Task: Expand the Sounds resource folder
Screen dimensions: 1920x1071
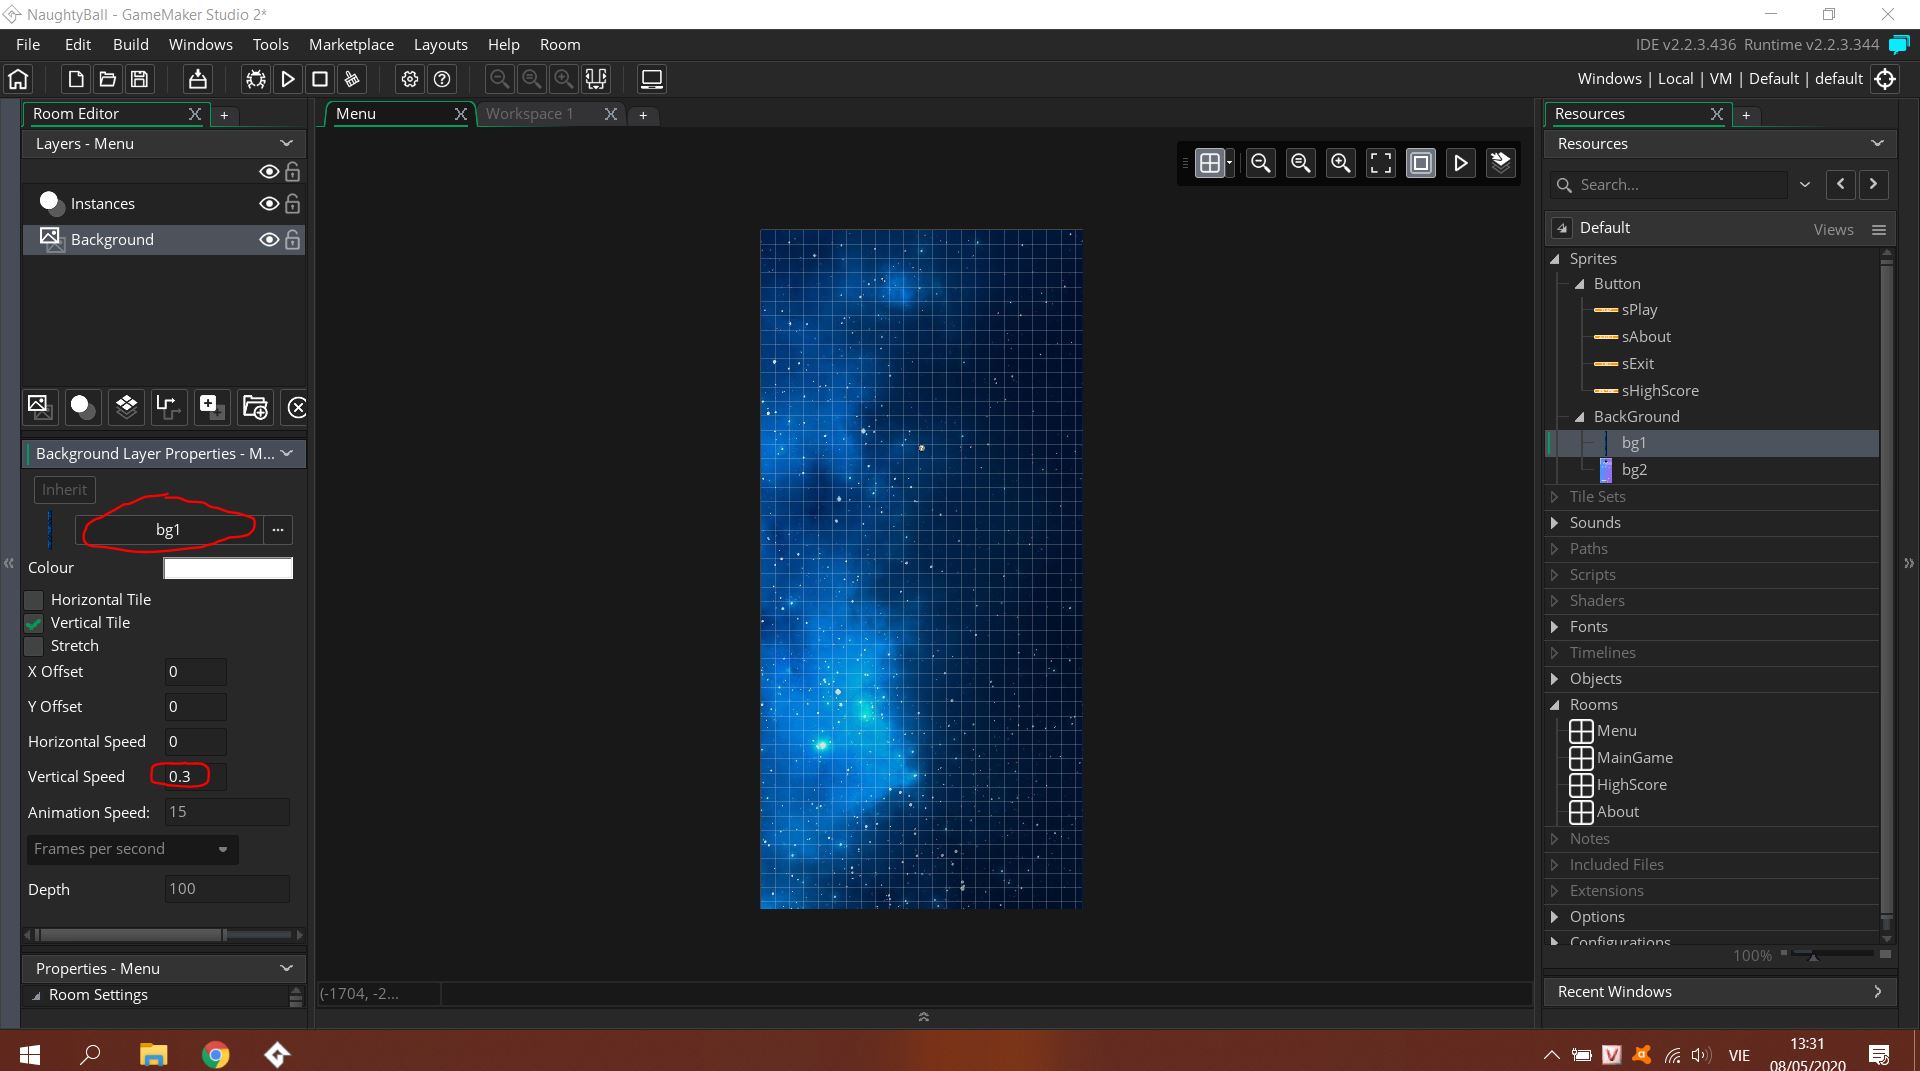Action: (1555, 523)
